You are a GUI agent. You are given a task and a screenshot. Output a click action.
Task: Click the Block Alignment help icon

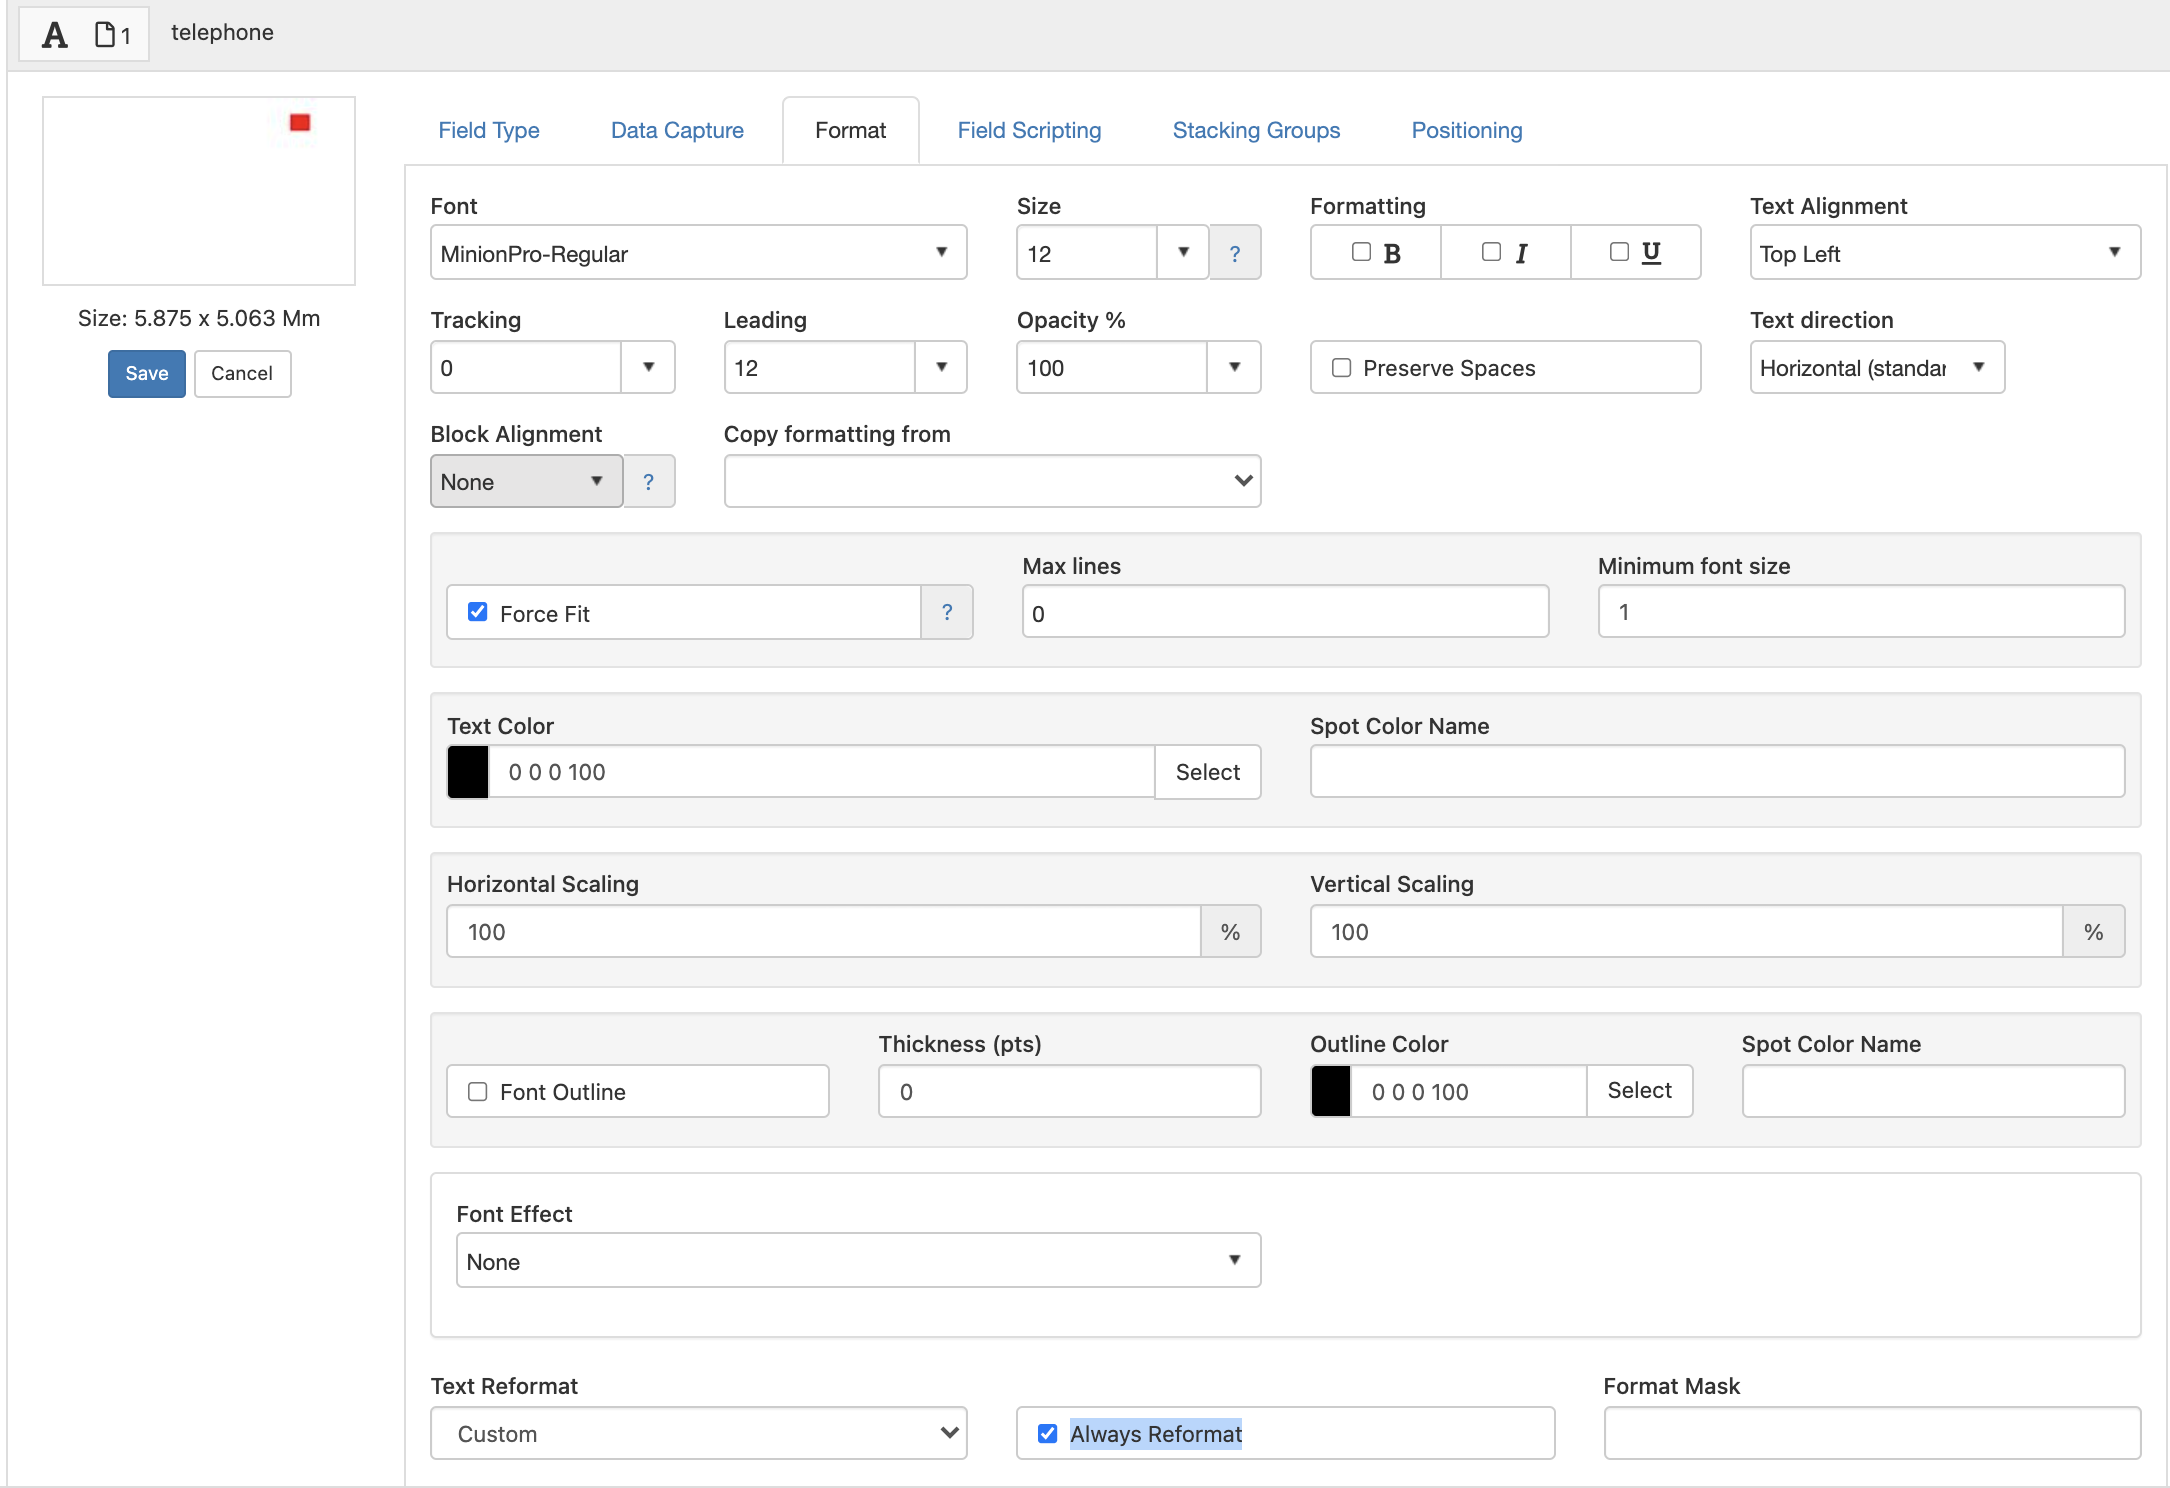click(650, 482)
